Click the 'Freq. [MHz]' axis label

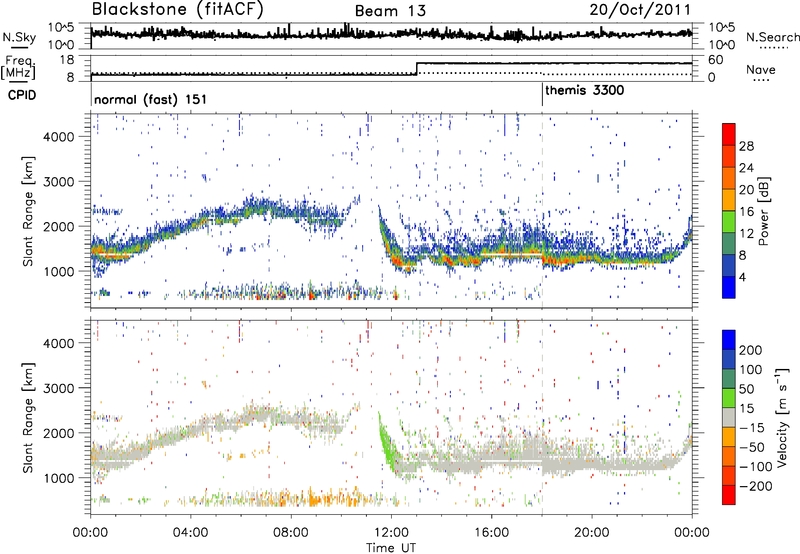click(18, 68)
